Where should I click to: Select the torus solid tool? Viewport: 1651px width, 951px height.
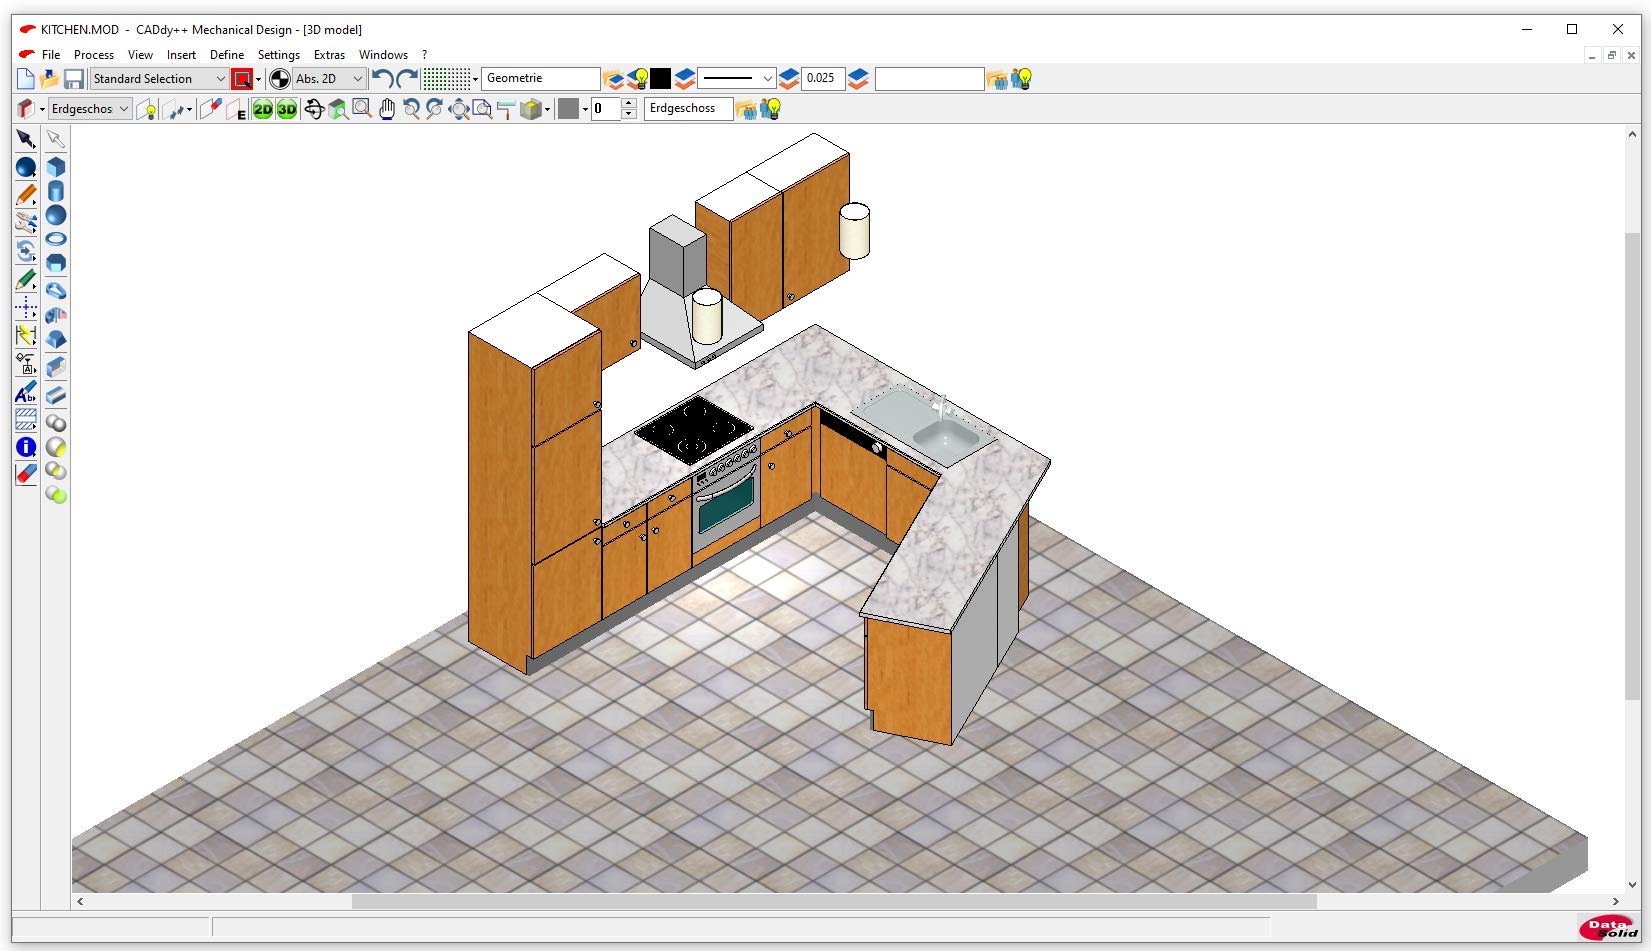pyautogui.click(x=56, y=239)
